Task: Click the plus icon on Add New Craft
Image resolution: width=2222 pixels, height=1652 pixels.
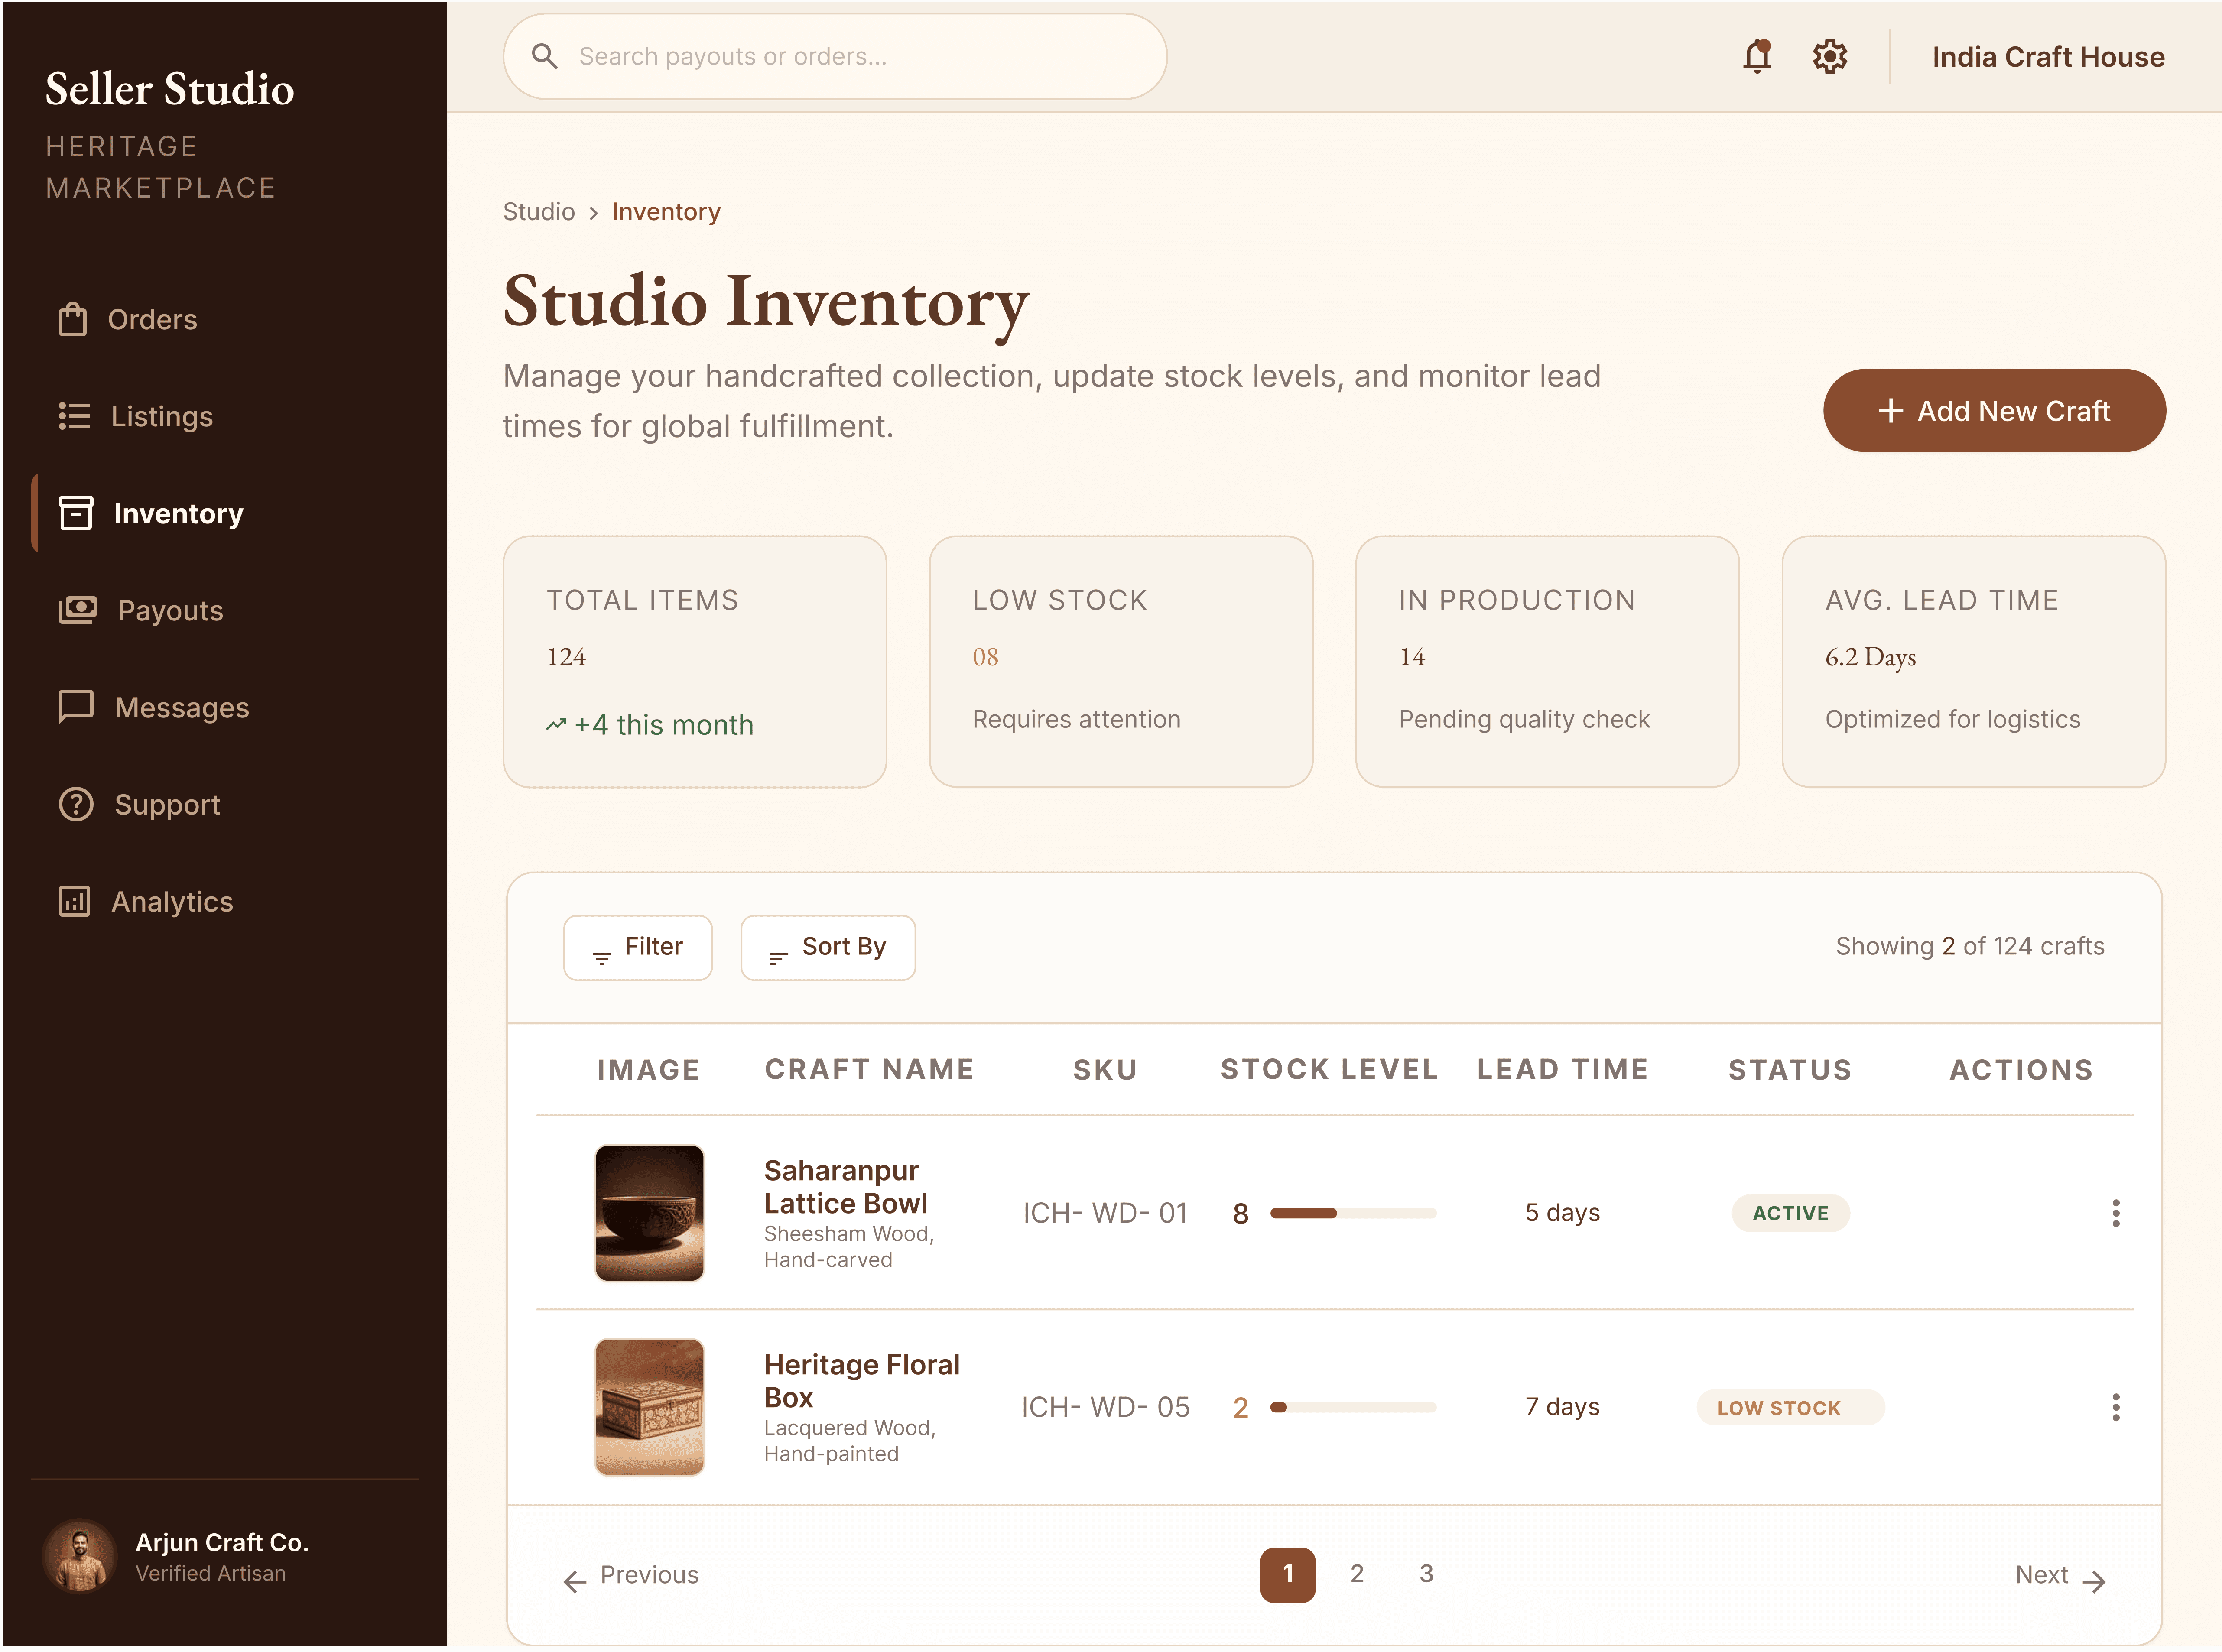Action: [1890, 411]
